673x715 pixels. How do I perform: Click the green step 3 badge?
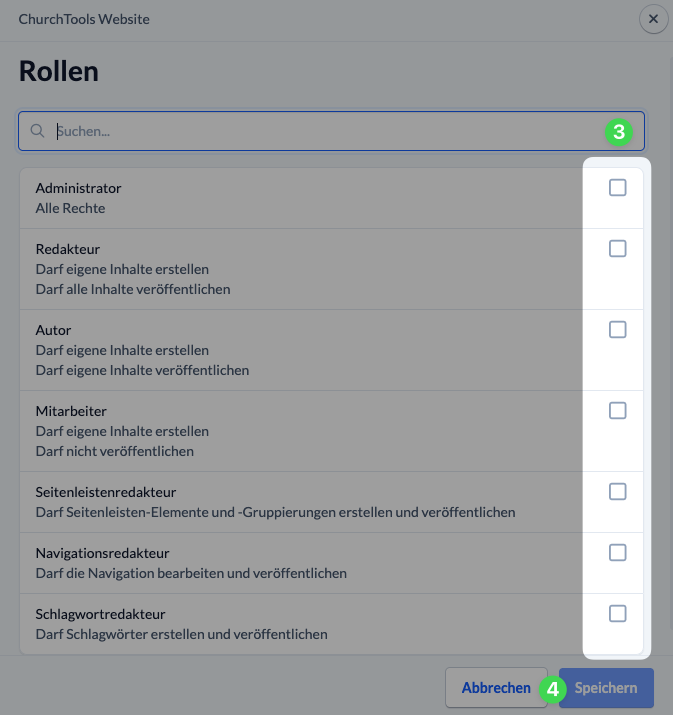click(x=619, y=131)
